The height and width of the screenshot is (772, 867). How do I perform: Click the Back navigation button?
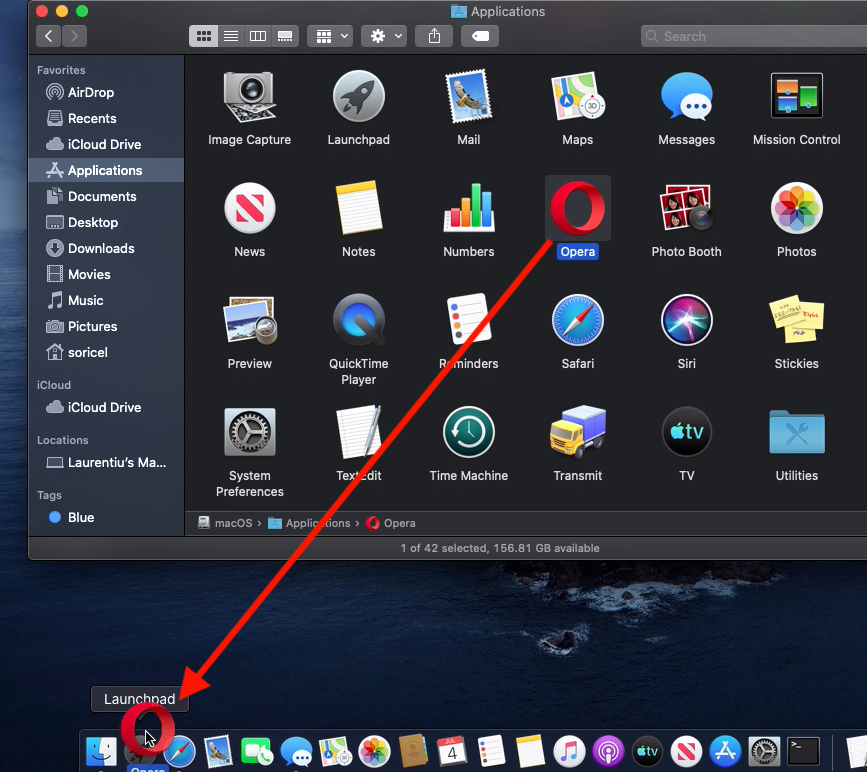[x=49, y=36]
